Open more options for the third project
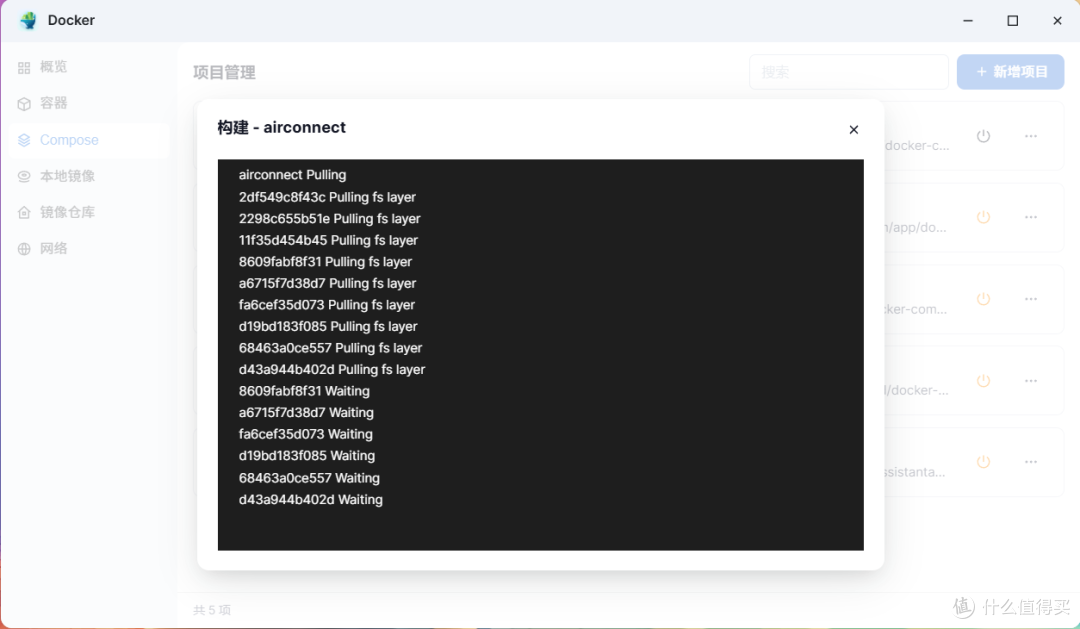This screenshot has height=629, width=1080. [x=1030, y=299]
